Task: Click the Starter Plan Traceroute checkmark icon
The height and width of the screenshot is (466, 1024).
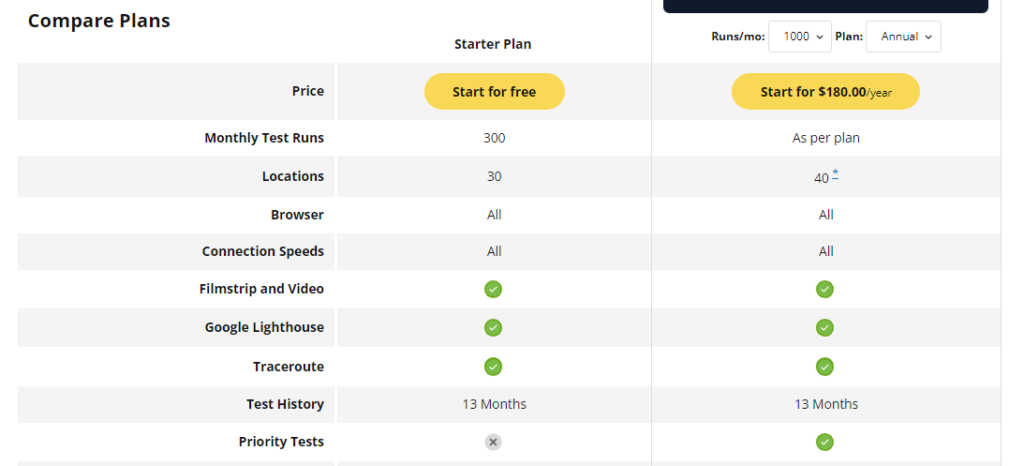Action: [x=493, y=366]
